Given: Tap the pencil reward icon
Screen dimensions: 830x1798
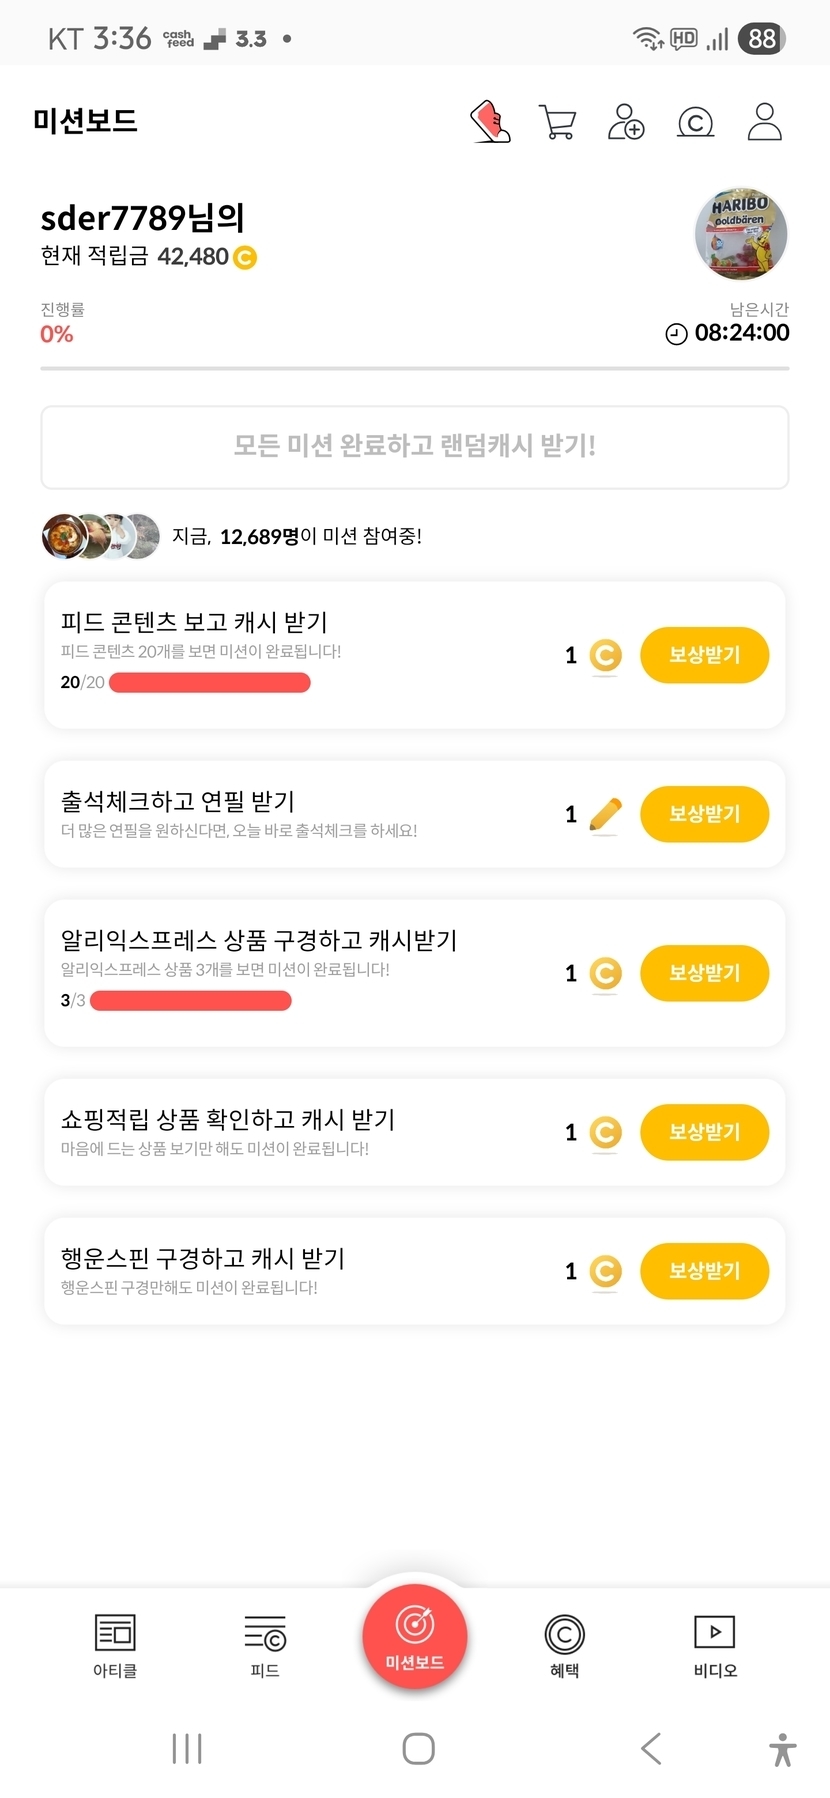Looking at the screenshot, I should [605, 814].
